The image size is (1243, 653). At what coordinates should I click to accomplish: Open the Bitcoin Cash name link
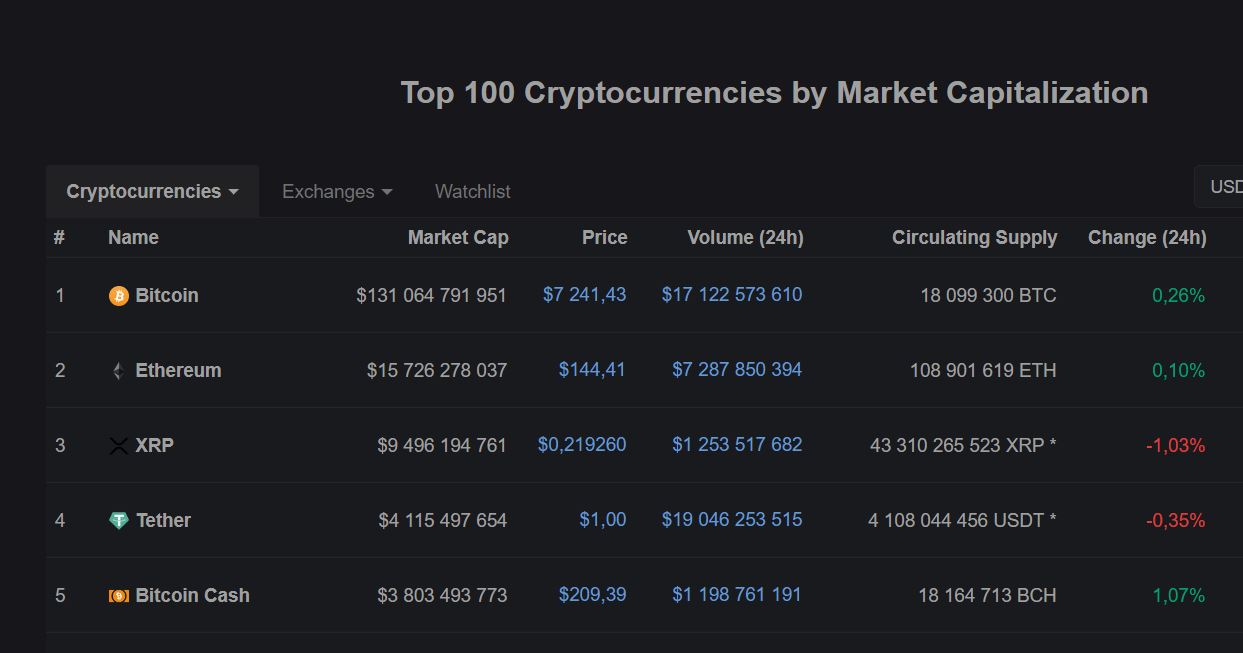click(192, 596)
